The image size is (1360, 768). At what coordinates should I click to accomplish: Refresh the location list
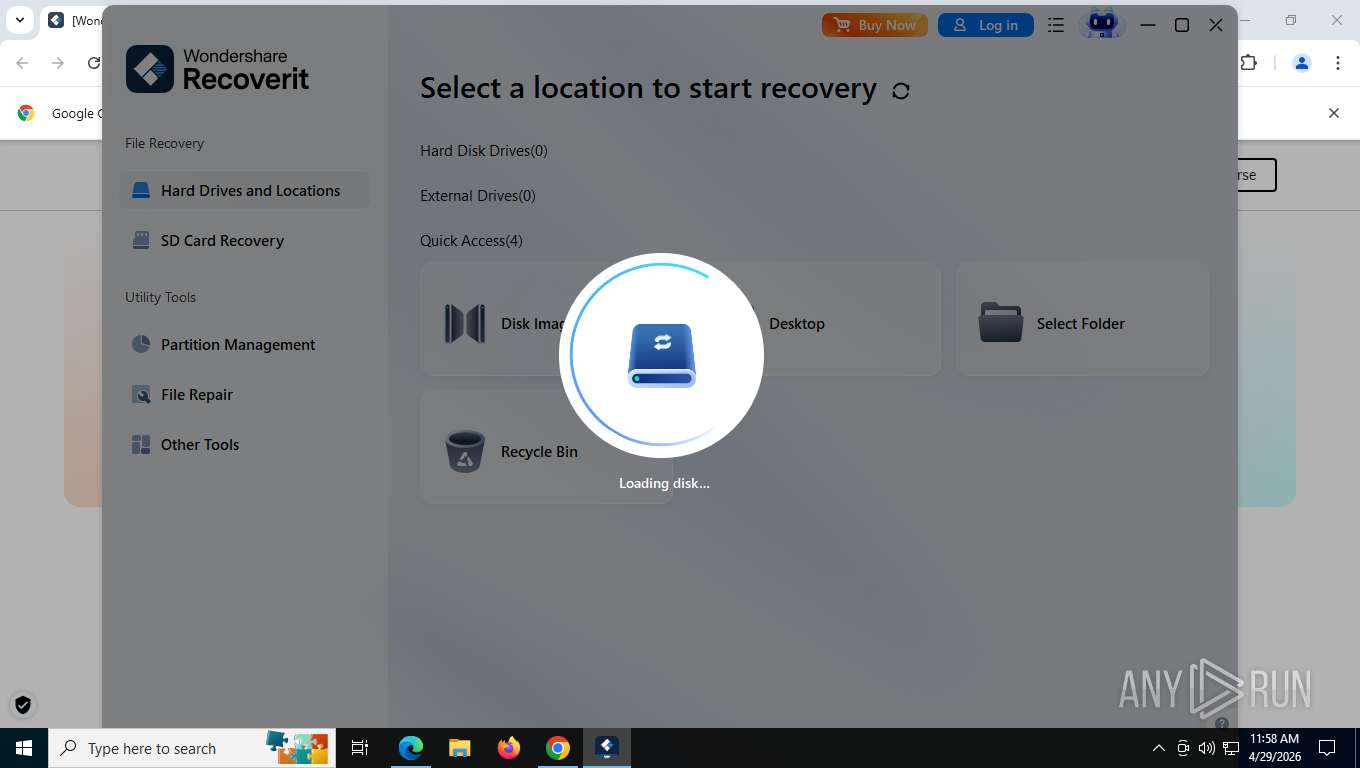pyautogui.click(x=901, y=90)
